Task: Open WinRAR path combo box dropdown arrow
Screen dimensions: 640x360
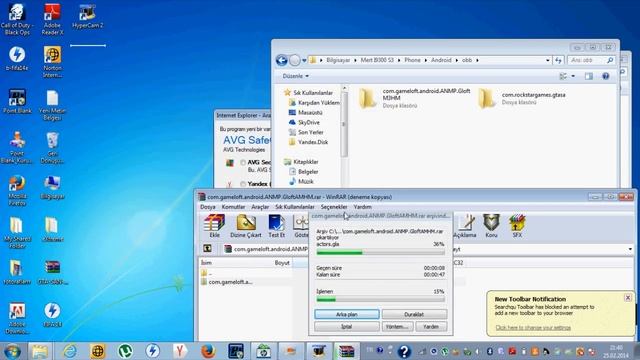Action: 630,249
